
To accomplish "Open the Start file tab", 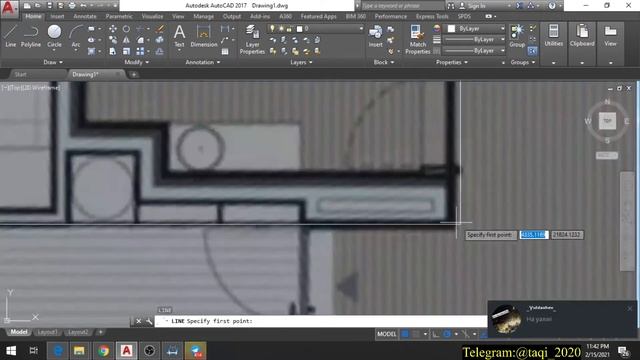I will [x=20, y=74].
